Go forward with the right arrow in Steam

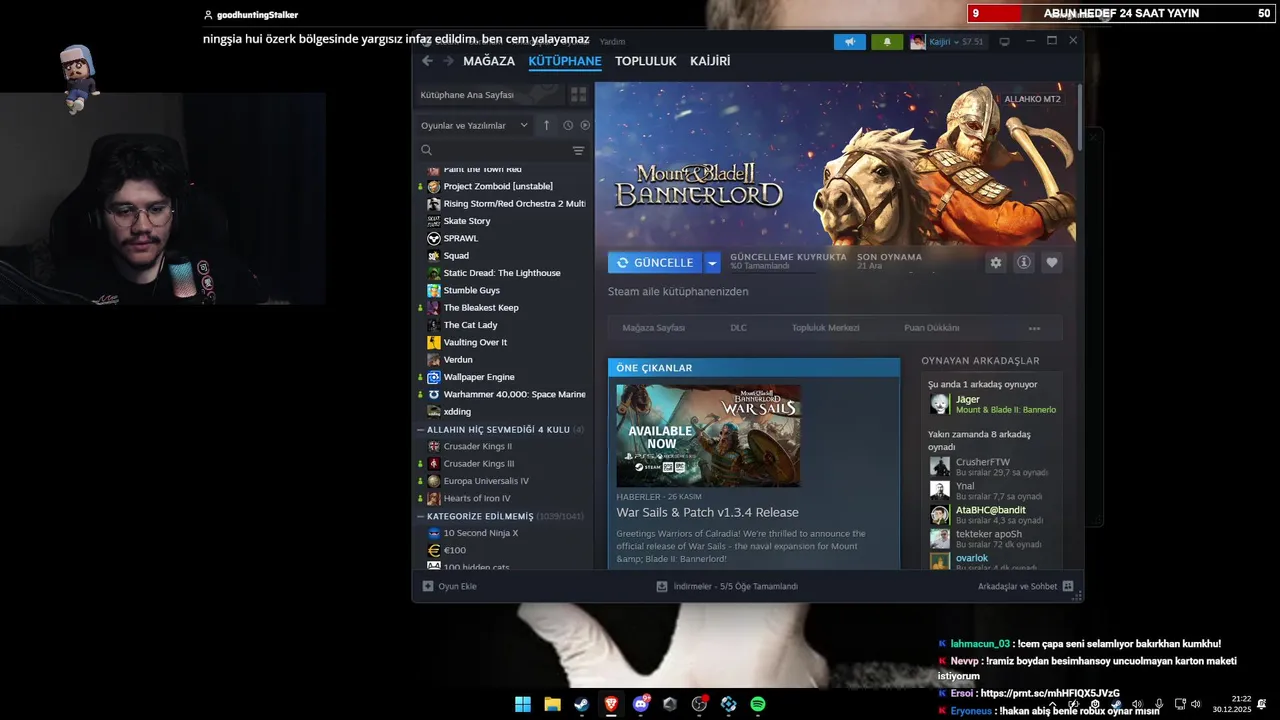click(x=448, y=61)
